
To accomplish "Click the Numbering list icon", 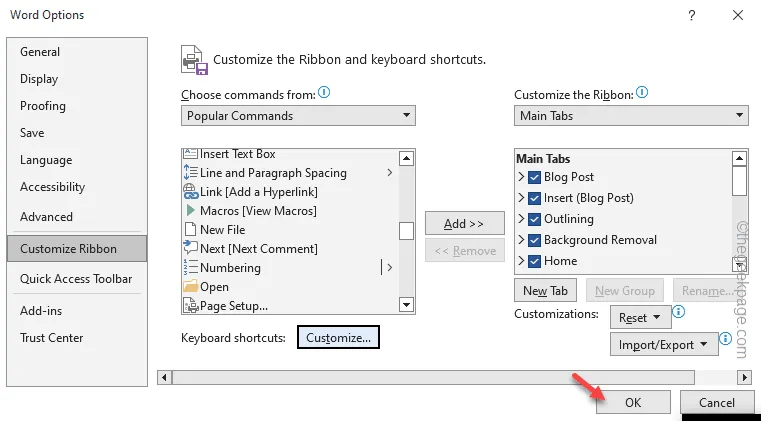I will coord(190,268).
